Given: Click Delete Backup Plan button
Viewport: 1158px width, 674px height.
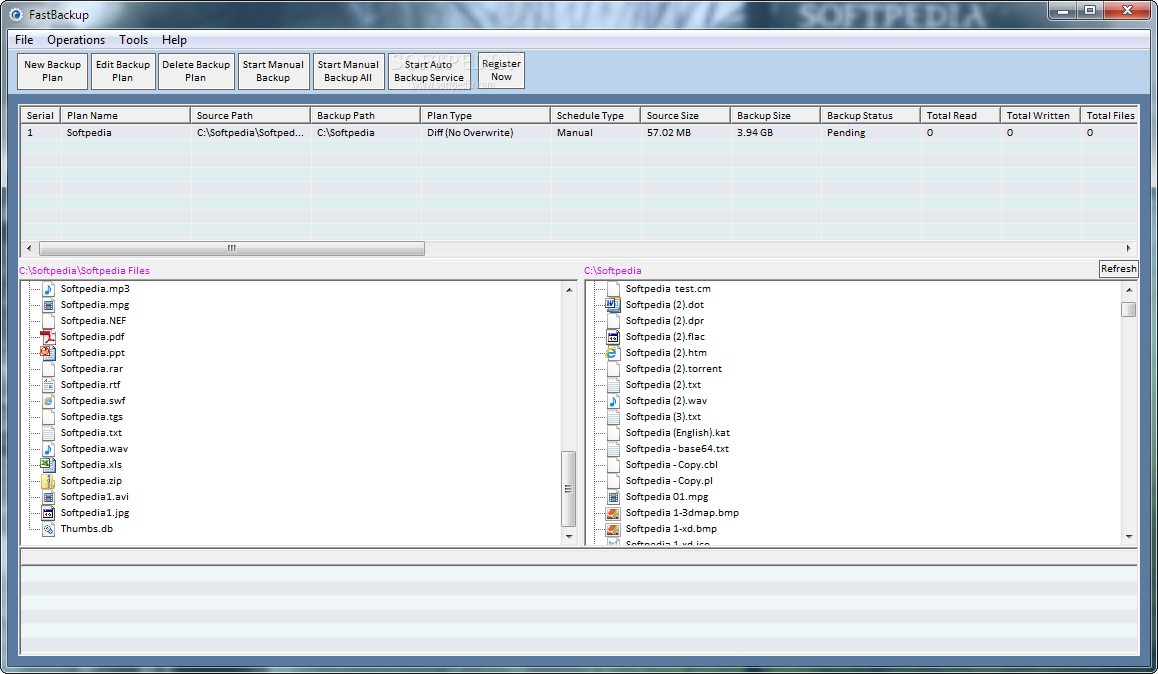Looking at the screenshot, I should point(196,71).
